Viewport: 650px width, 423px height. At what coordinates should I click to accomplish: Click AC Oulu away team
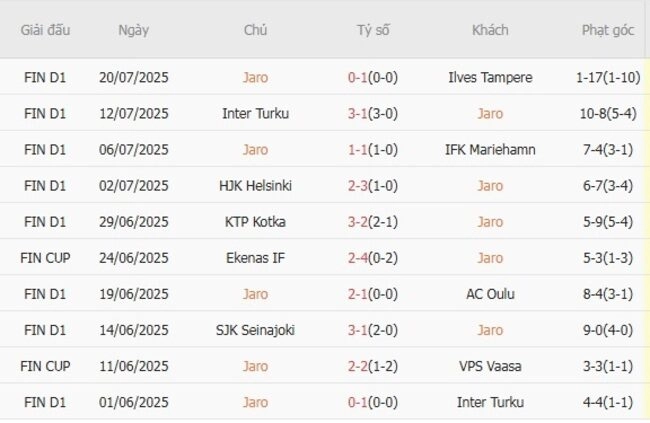pos(490,294)
